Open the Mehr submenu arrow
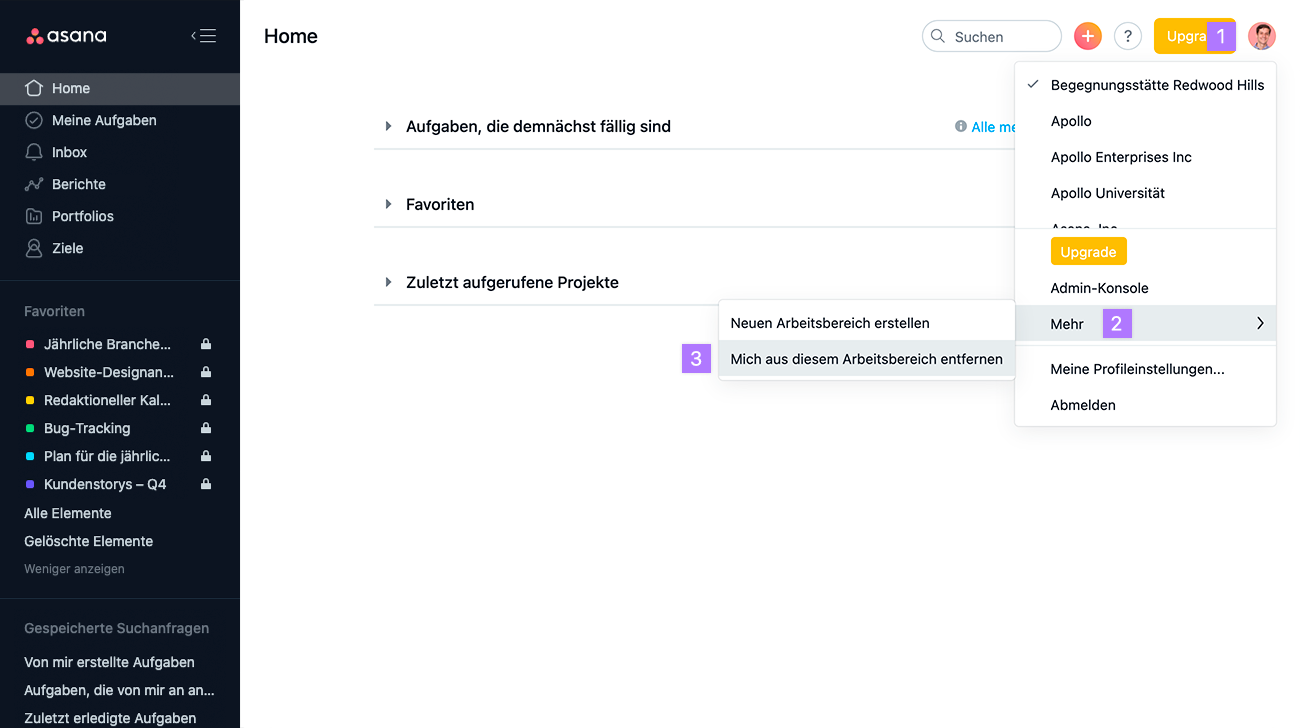 [1260, 324]
